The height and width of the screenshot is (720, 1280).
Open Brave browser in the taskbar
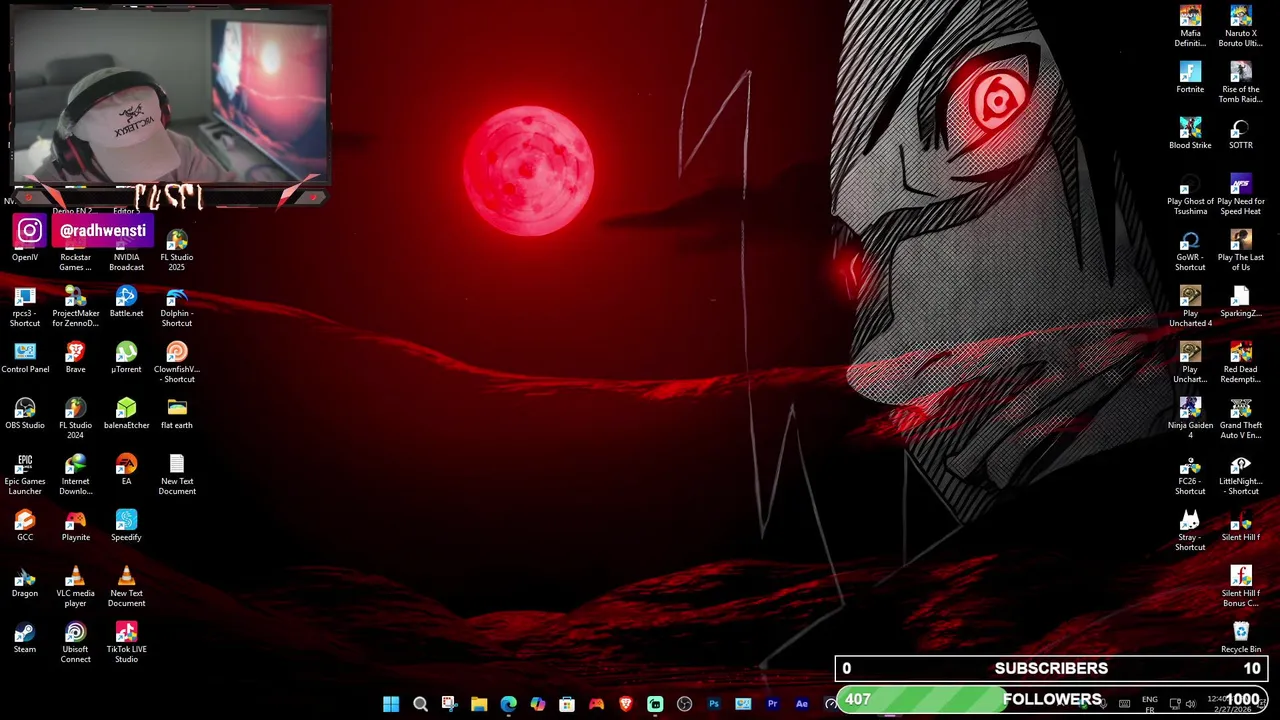[x=626, y=704]
